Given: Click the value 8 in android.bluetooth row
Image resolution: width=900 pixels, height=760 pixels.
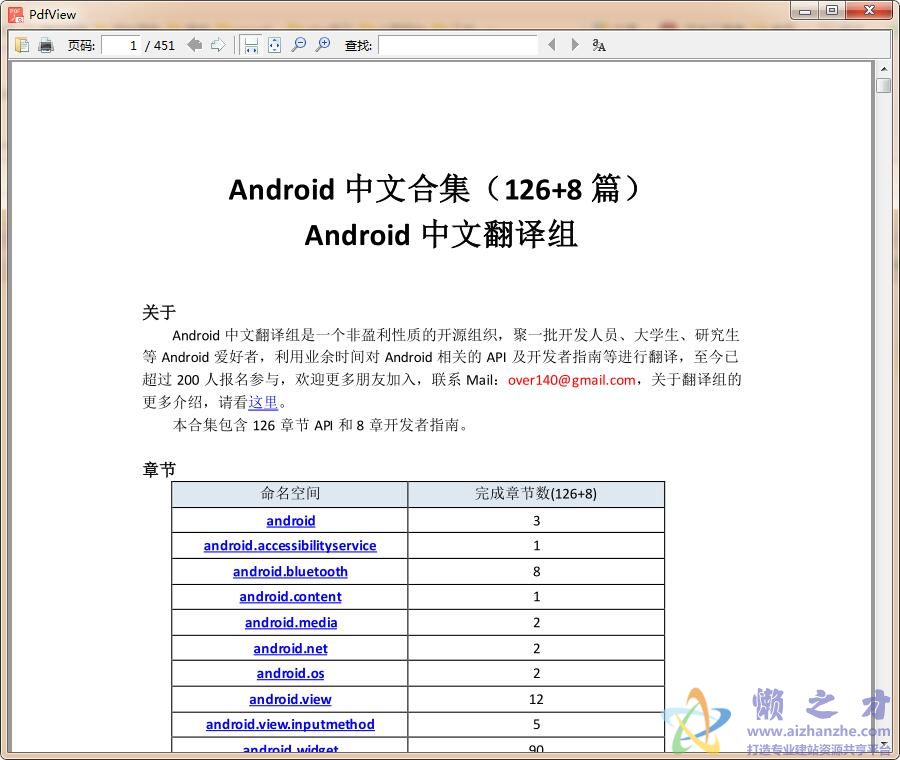Looking at the screenshot, I should click(x=537, y=572).
